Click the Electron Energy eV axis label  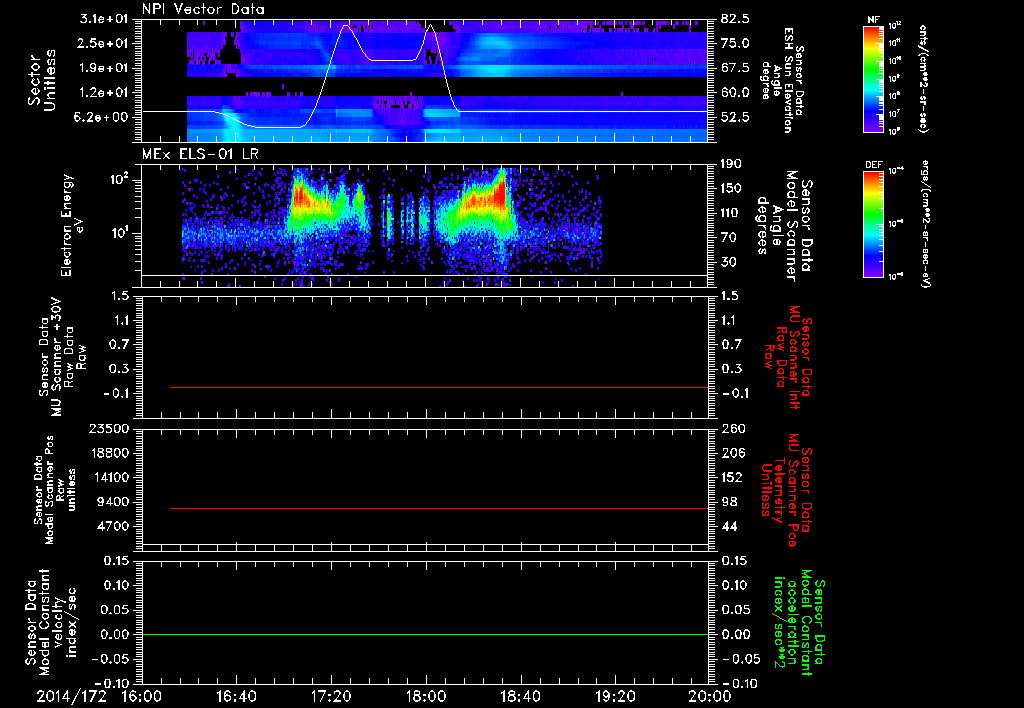tap(72, 225)
